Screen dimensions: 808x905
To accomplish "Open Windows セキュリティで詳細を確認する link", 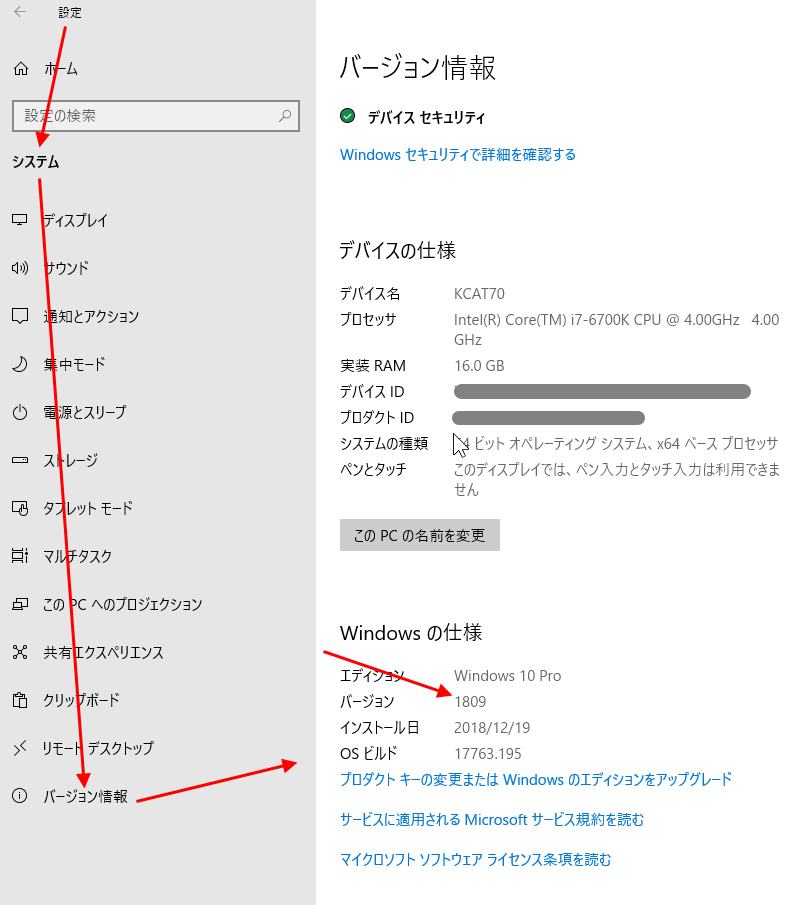I will (458, 155).
